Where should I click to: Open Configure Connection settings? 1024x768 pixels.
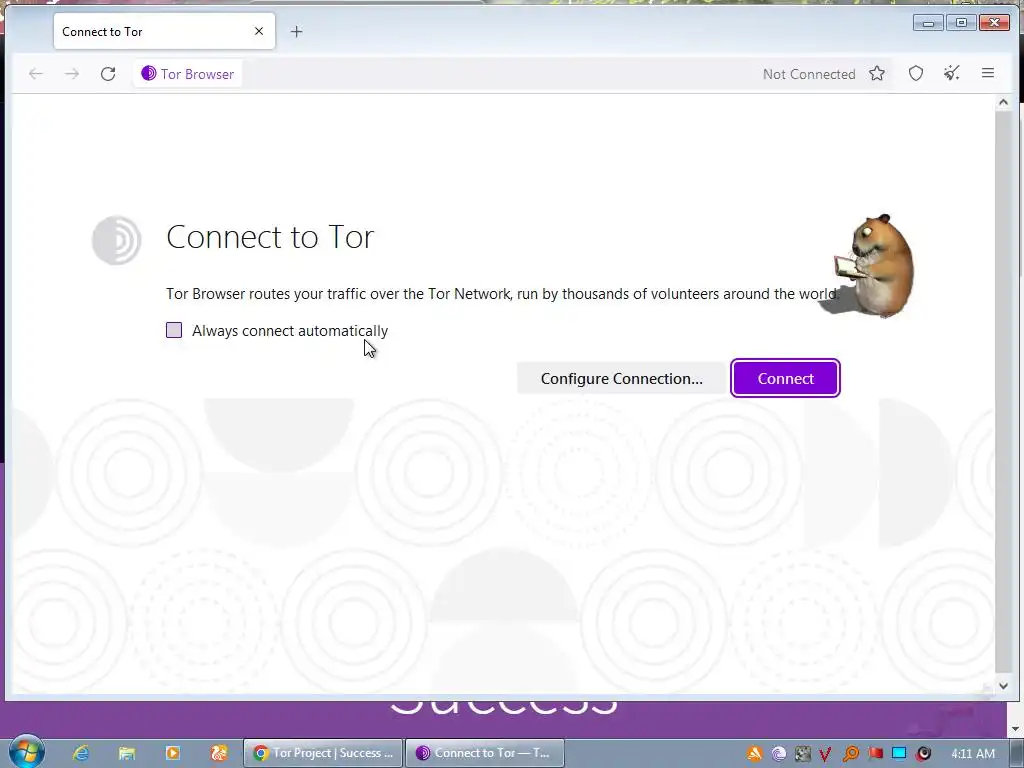(x=621, y=378)
